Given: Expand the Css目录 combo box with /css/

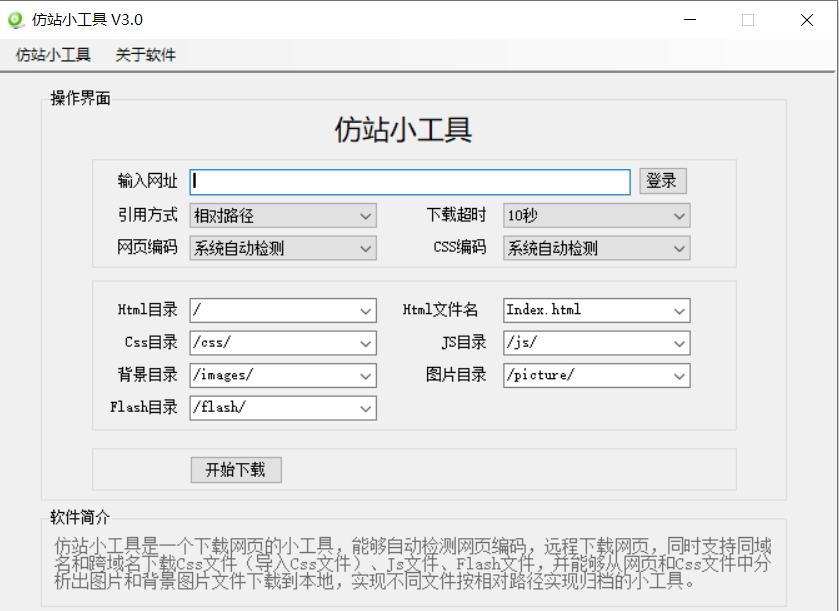Looking at the screenshot, I should 283,343.
